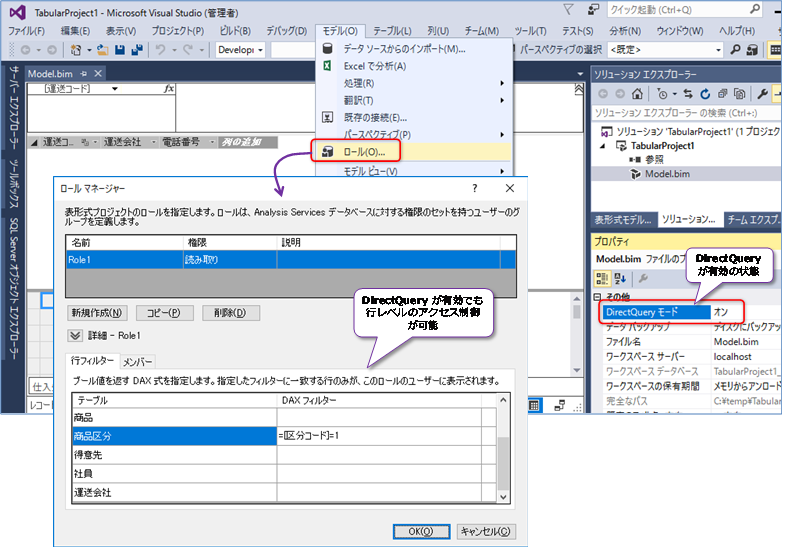The width and height of the screenshot is (800, 549).
Task: Collapse the 詳細 - Role1 details section
Action: tap(75, 335)
